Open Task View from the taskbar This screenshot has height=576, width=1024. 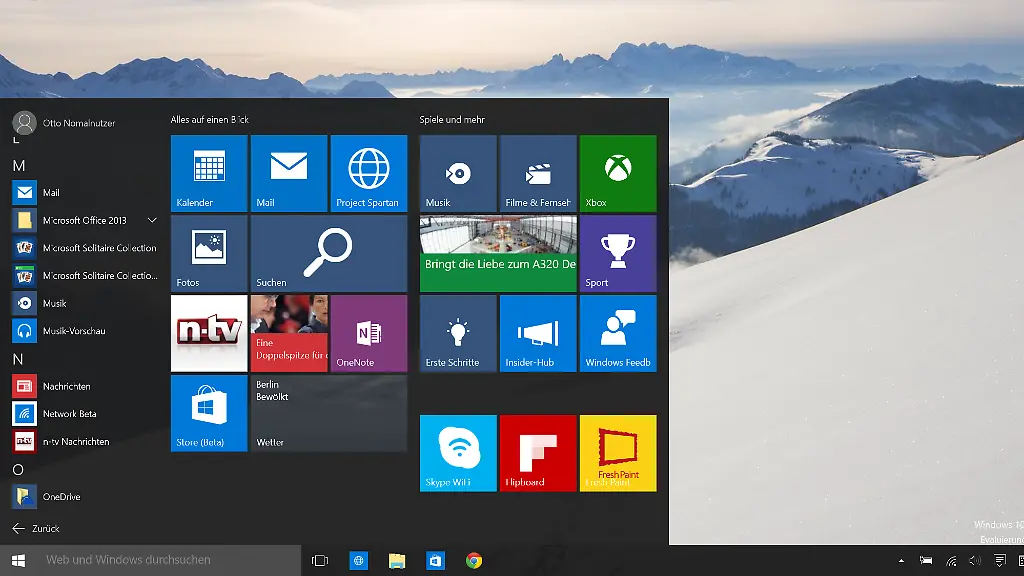(320, 561)
